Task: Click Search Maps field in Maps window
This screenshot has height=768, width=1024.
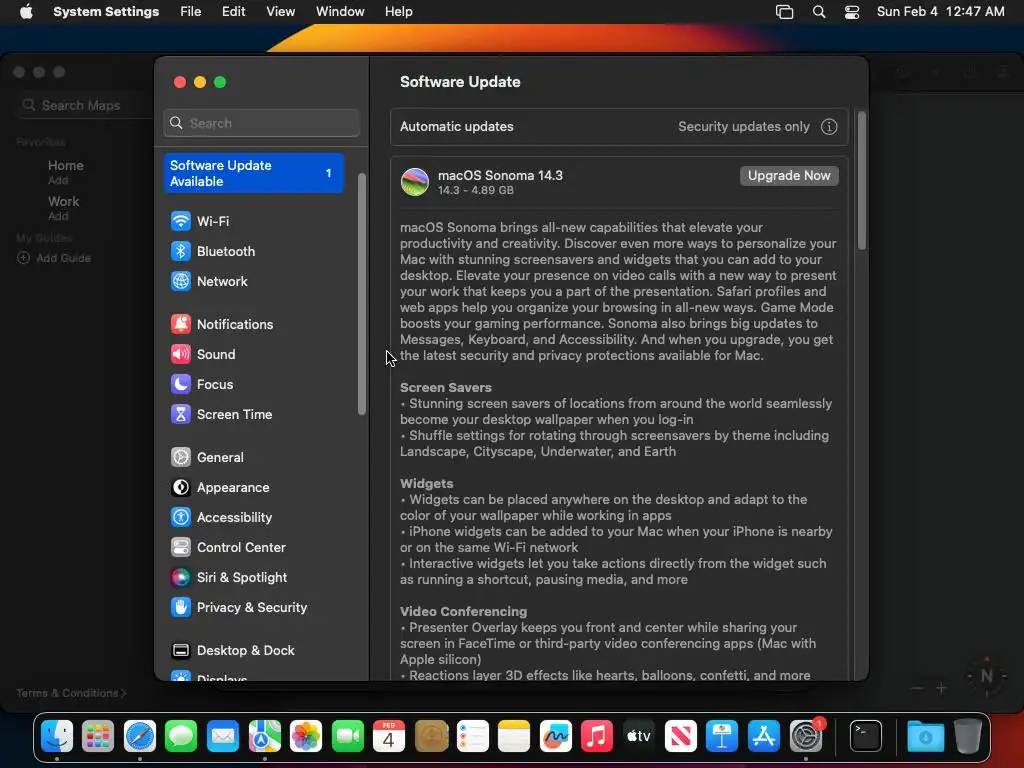Action: tap(85, 105)
